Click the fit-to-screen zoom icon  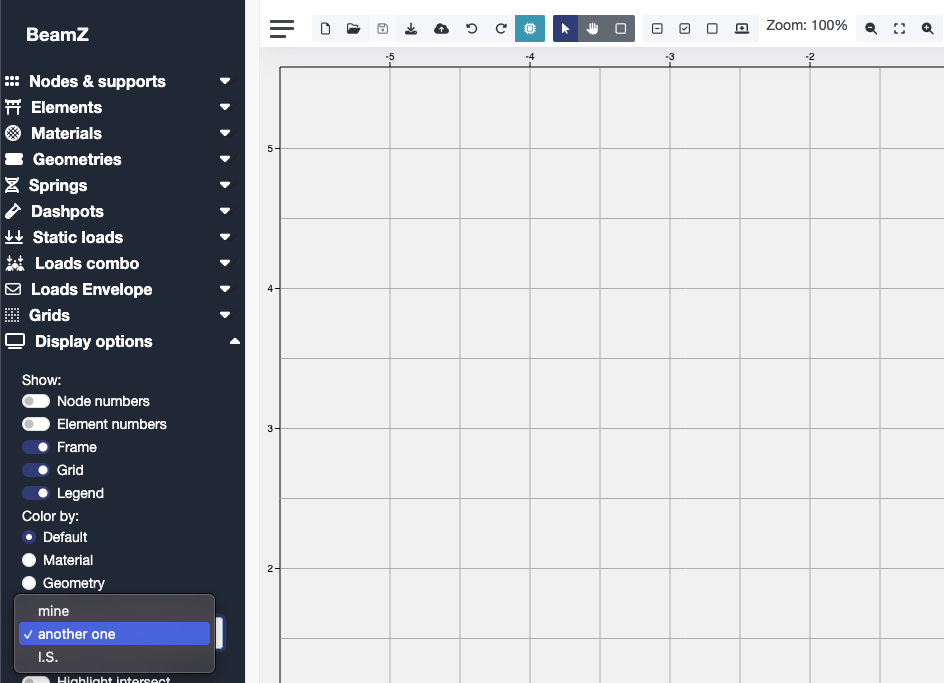(899, 29)
